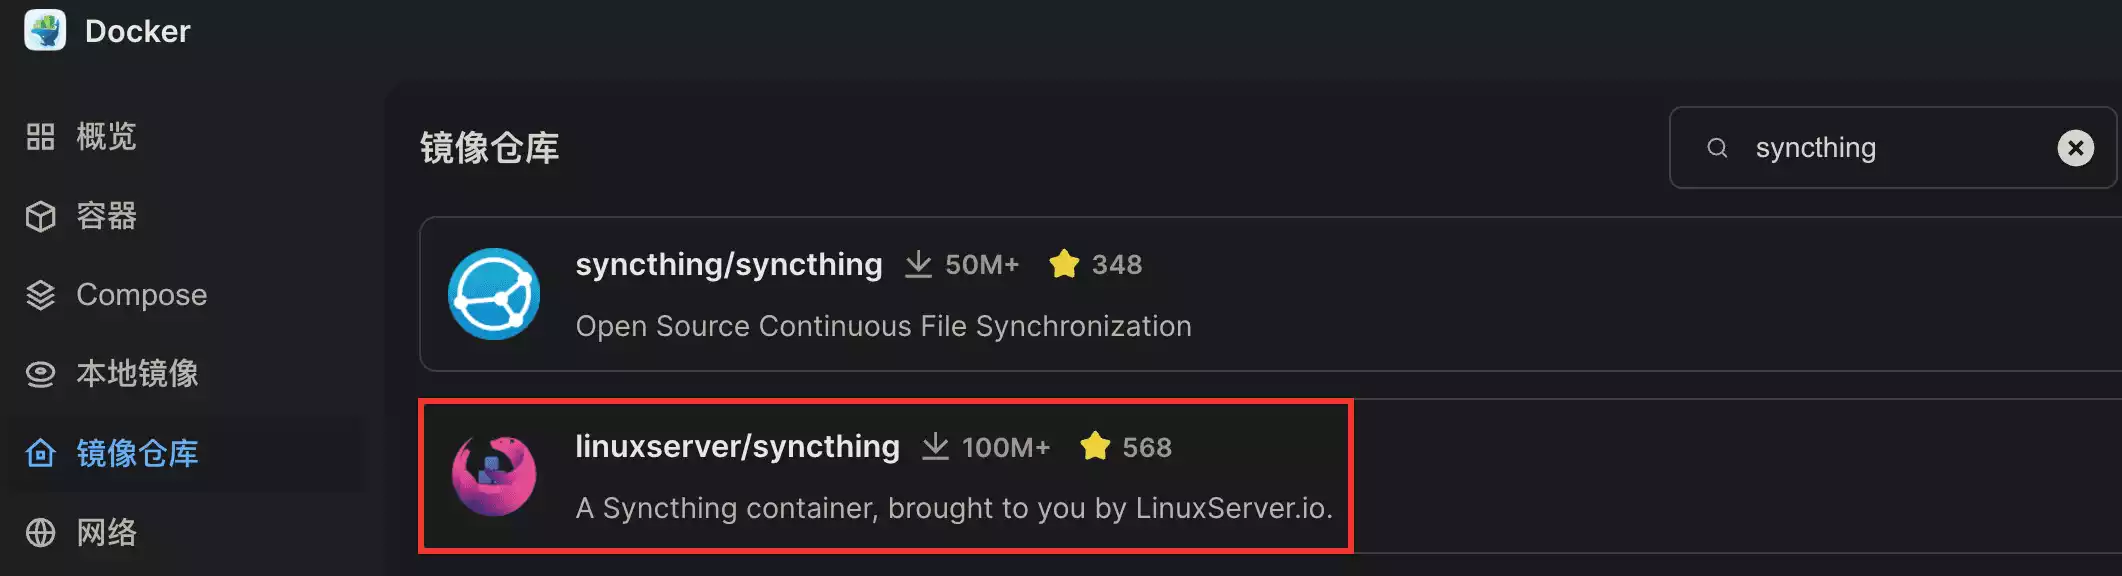Click the 本地镜像 disk icon
Viewport: 2122px width, 576px height.
pyautogui.click(x=40, y=374)
